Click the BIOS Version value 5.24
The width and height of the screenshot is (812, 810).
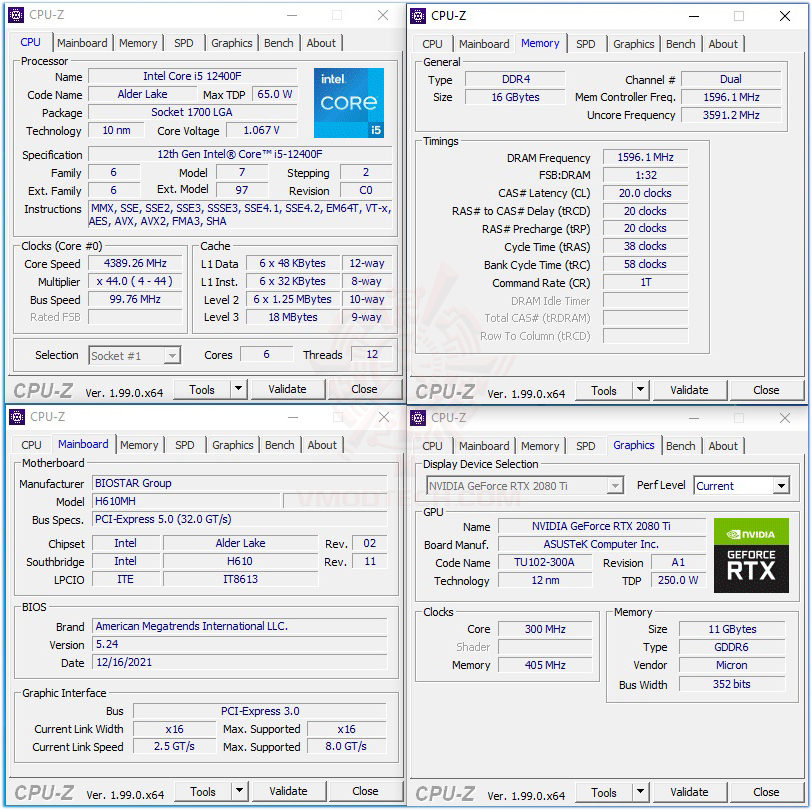pyautogui.click(x=239, y=644)
